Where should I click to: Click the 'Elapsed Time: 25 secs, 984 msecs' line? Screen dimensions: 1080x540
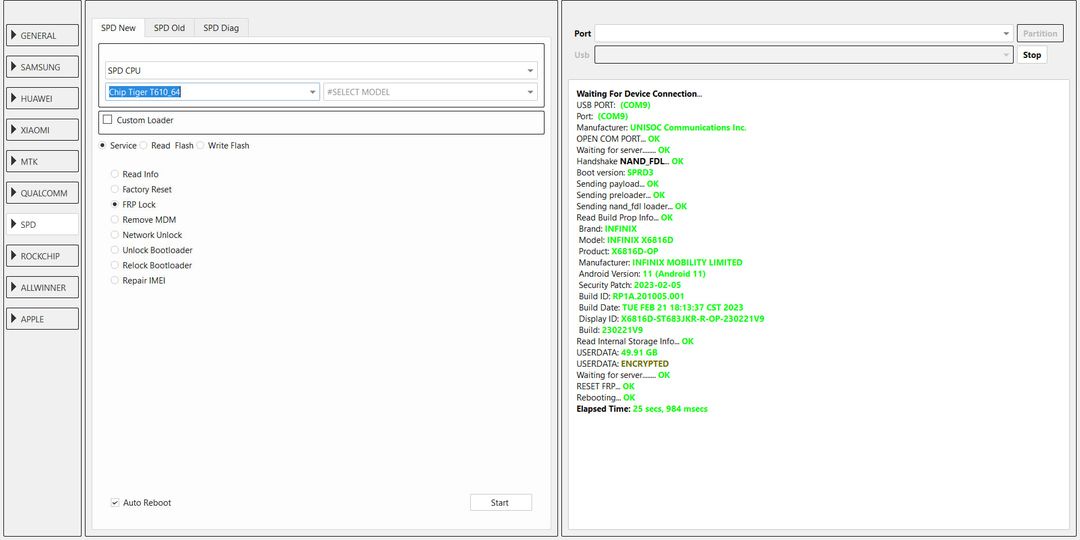642,409
